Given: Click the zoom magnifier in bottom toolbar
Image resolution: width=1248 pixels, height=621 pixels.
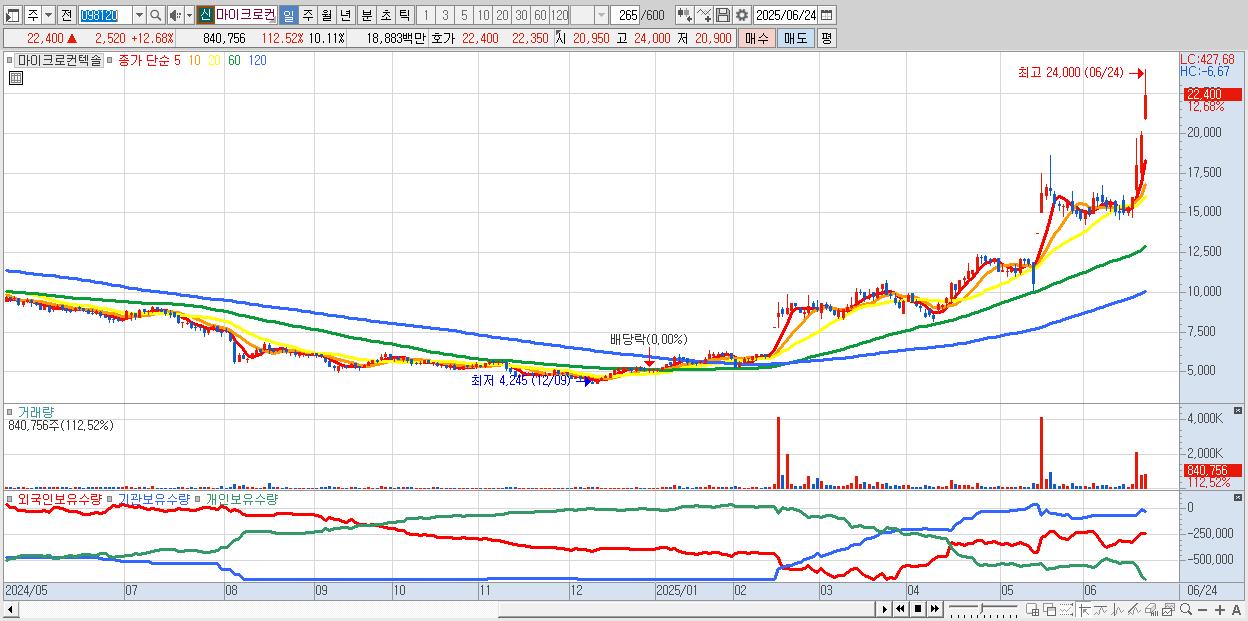Looking at the screenshot, I should [1186, 609].
